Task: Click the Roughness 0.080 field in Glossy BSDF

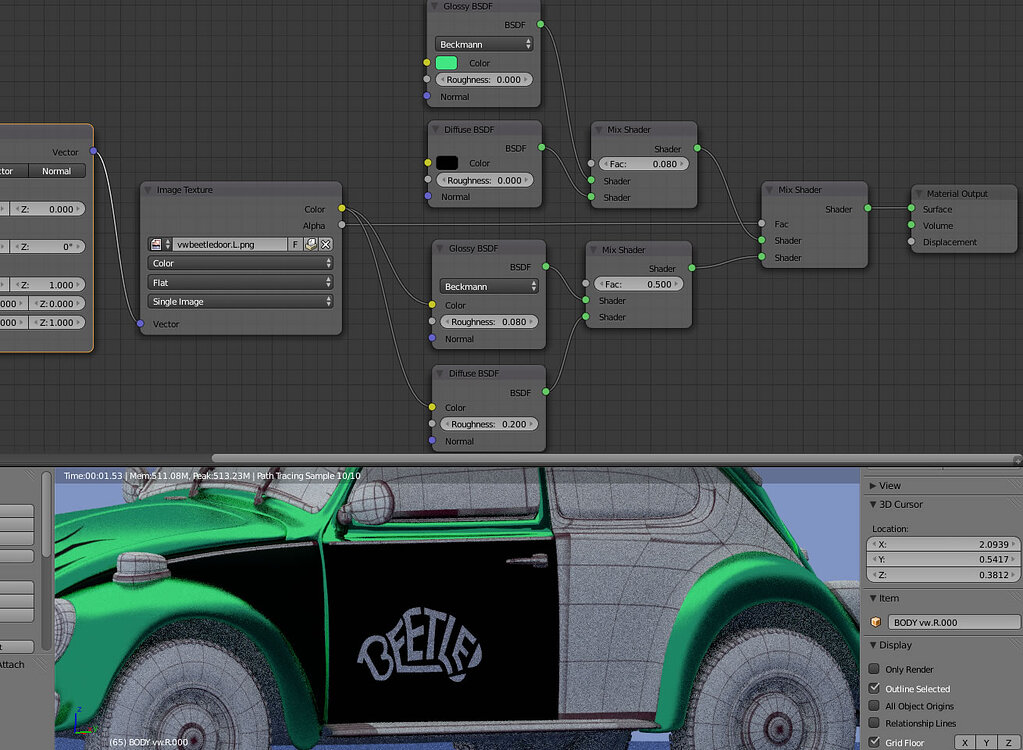Action: [x=489, y=322]
